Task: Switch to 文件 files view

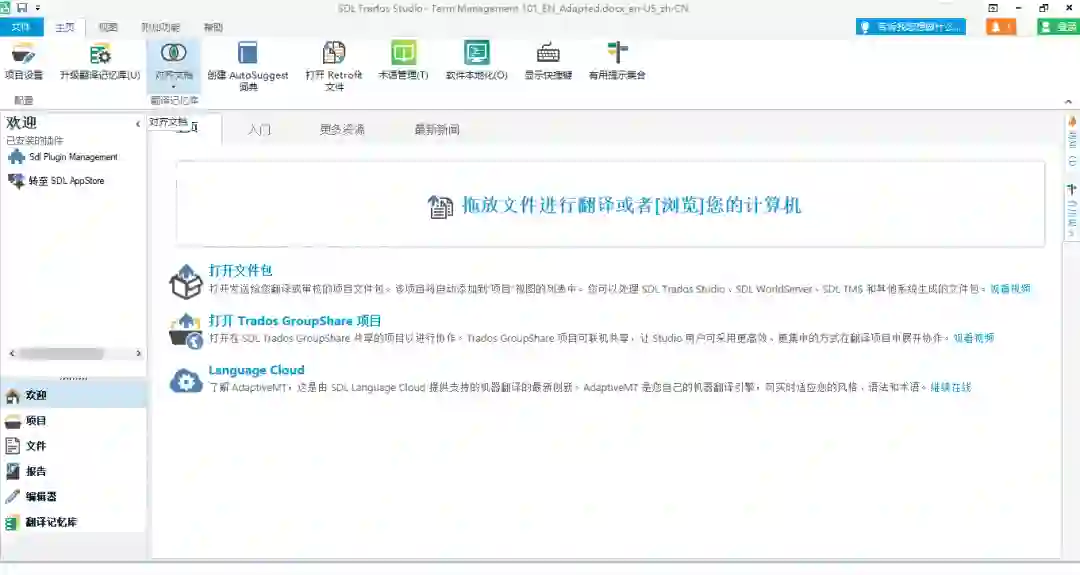Action: [73, 446]
